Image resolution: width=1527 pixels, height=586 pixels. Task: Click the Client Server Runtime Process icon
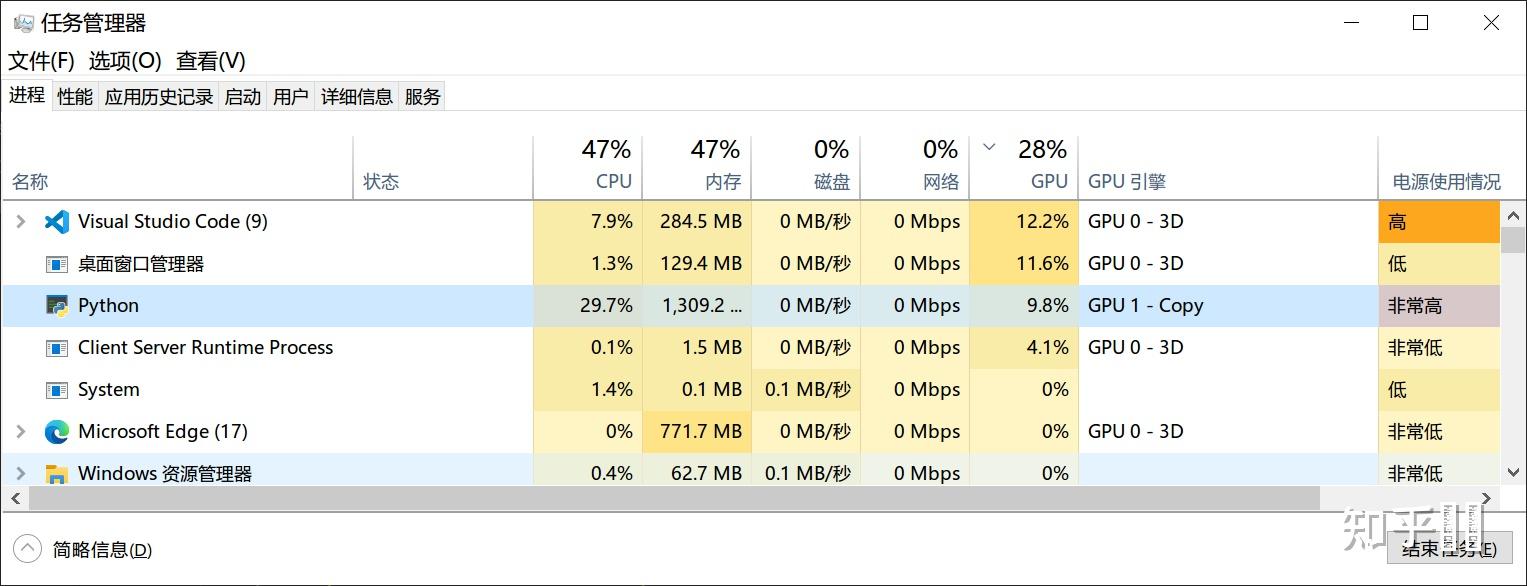click(57, 348)
